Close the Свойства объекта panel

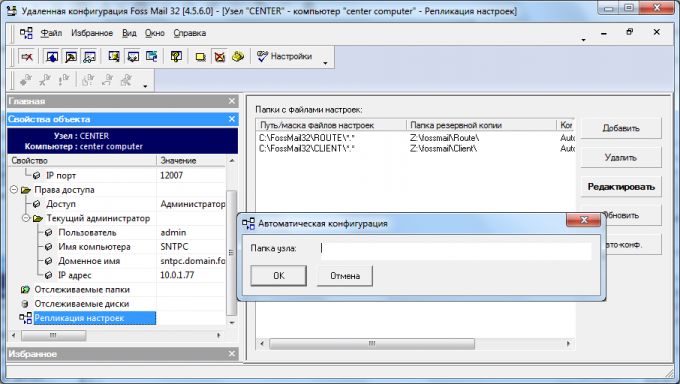(232, 119)
